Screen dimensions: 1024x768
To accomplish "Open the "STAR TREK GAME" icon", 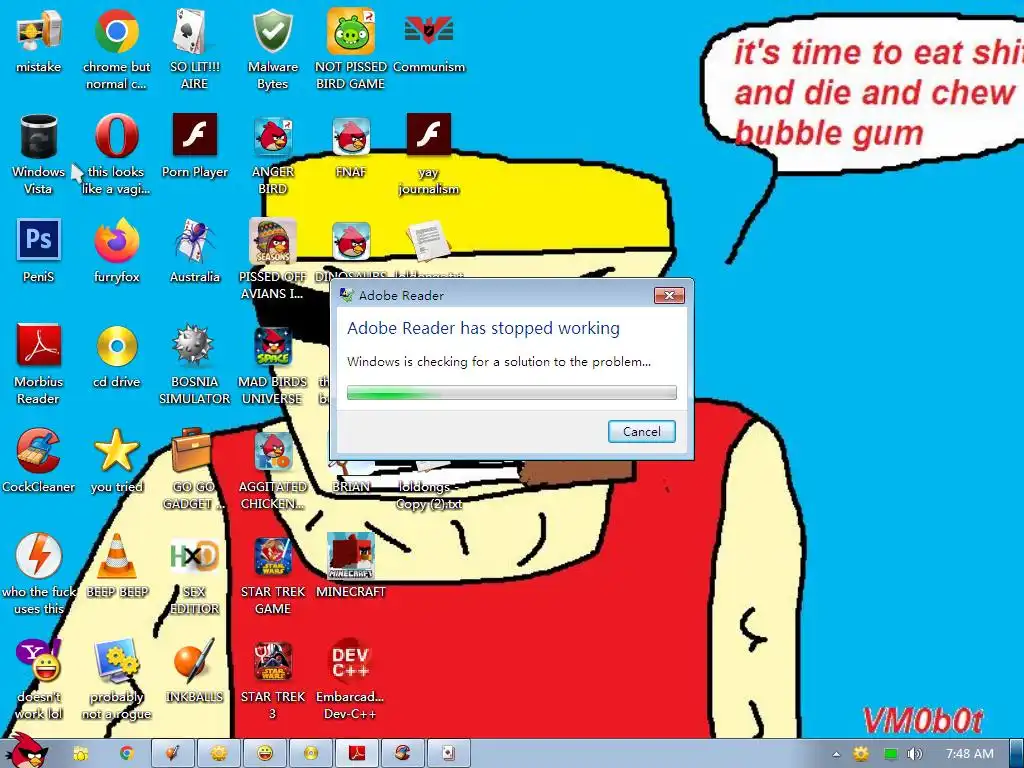I will [272, 575].
